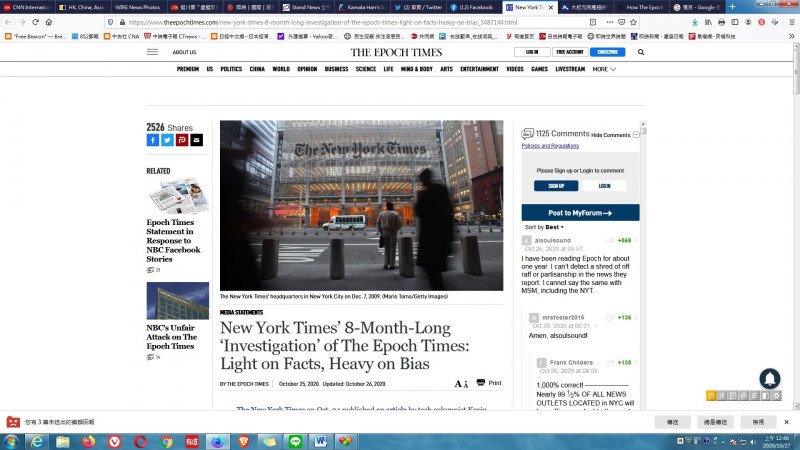Click Post to MyForum button

click(x=580, y=213)
